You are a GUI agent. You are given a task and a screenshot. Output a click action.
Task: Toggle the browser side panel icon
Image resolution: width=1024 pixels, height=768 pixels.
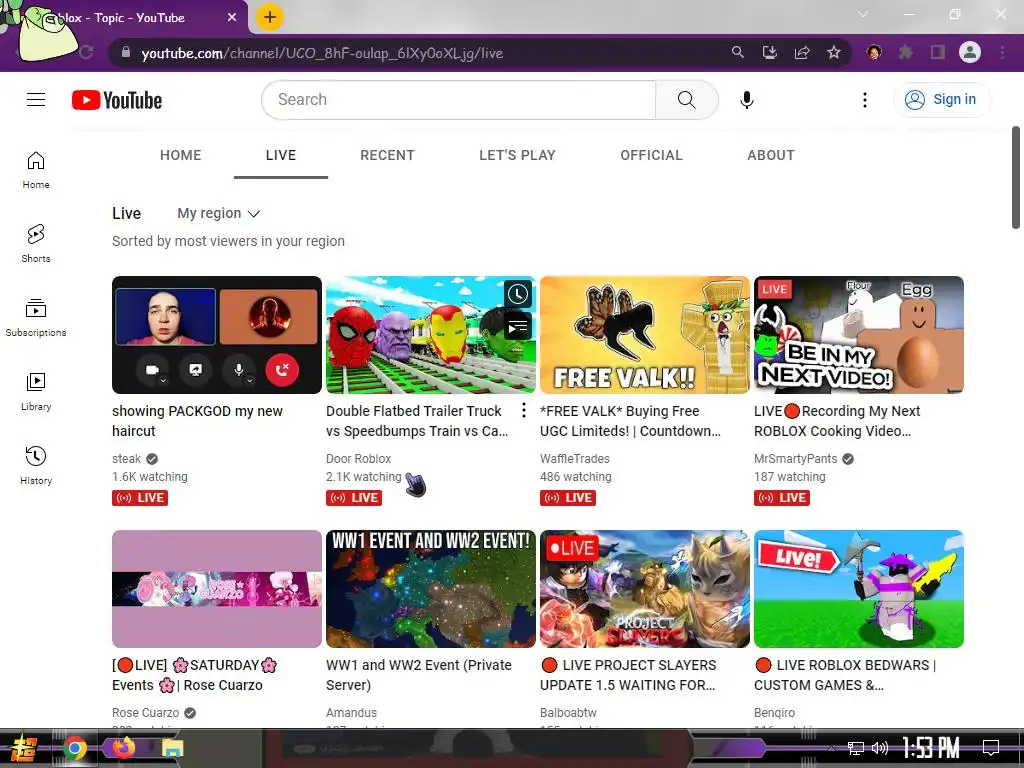click(938, 52)
